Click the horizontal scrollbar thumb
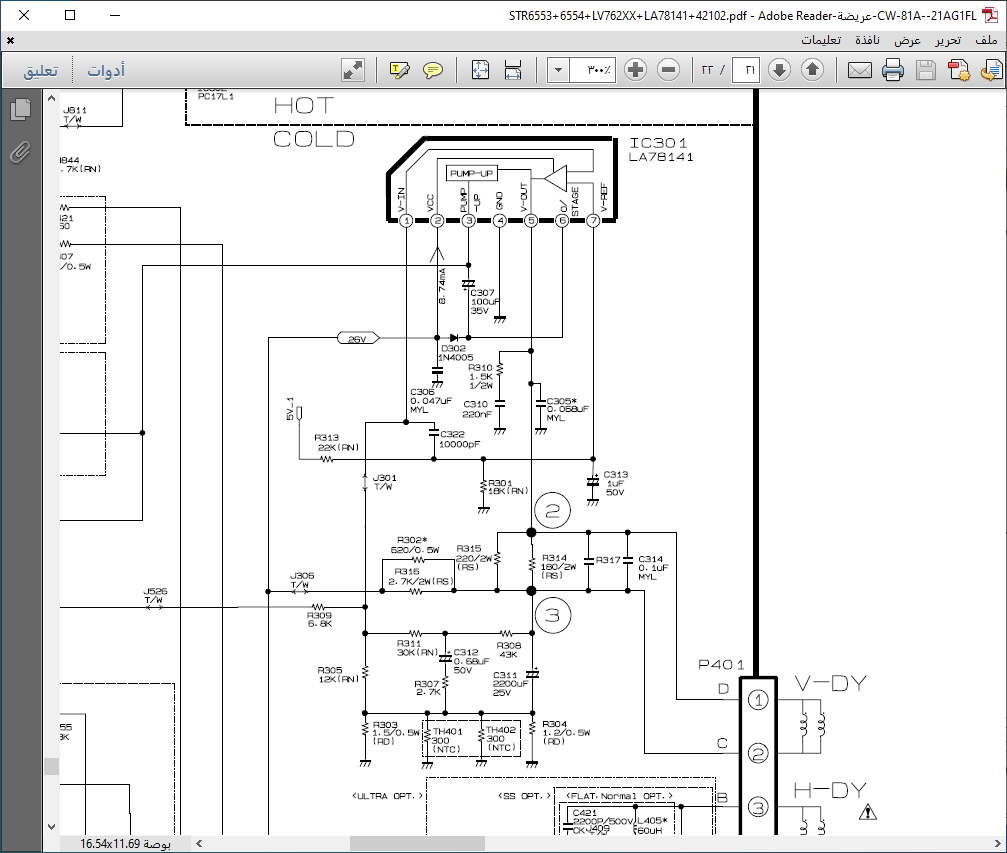The image size is (1007, 853). tap(417, 843)
